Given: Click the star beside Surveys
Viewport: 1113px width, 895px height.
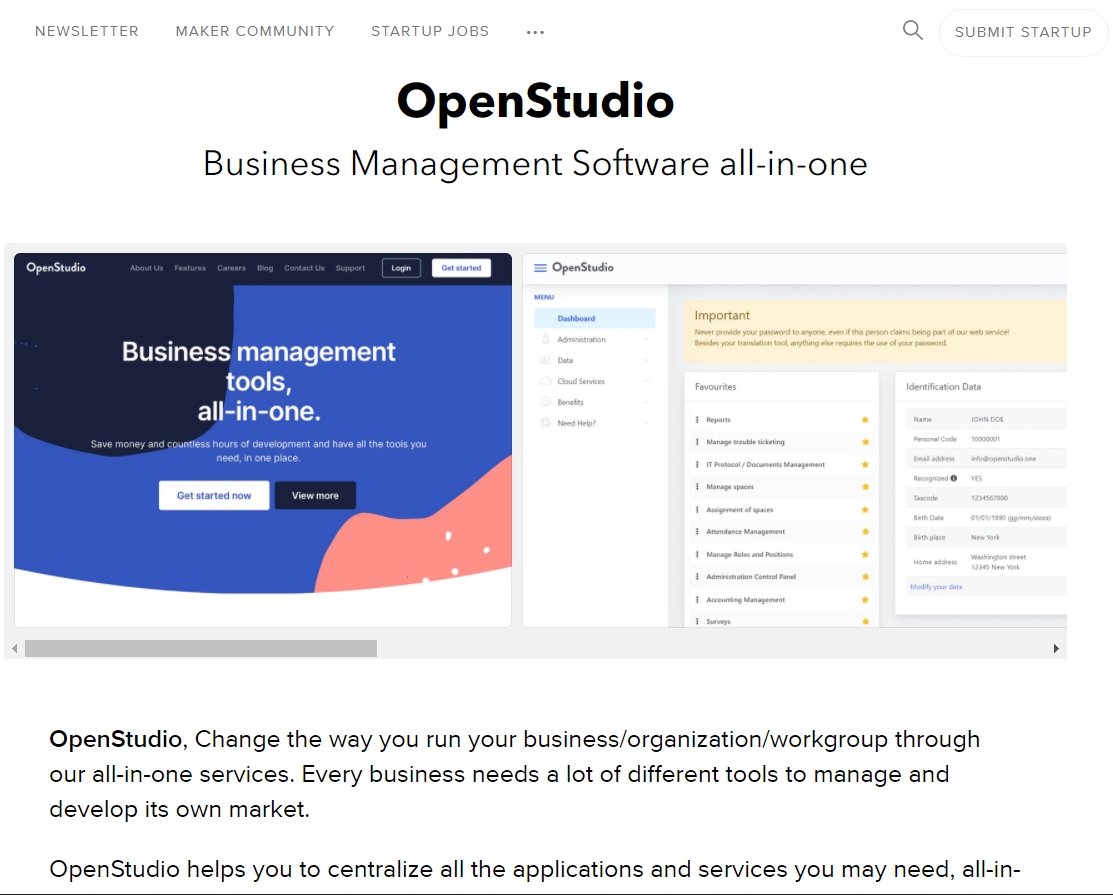Looking at the screenshot, I should tap(865, 621).
